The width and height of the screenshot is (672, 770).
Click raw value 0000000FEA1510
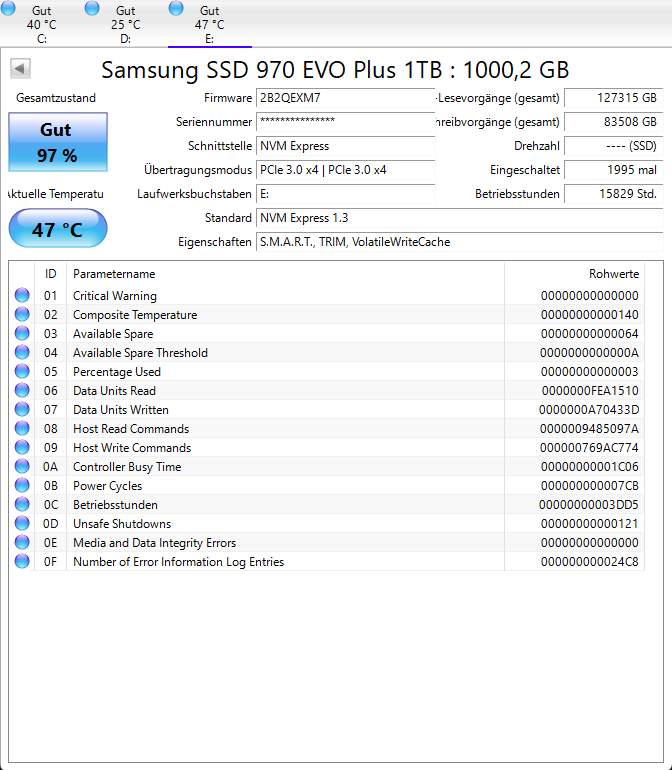point(590,391)
